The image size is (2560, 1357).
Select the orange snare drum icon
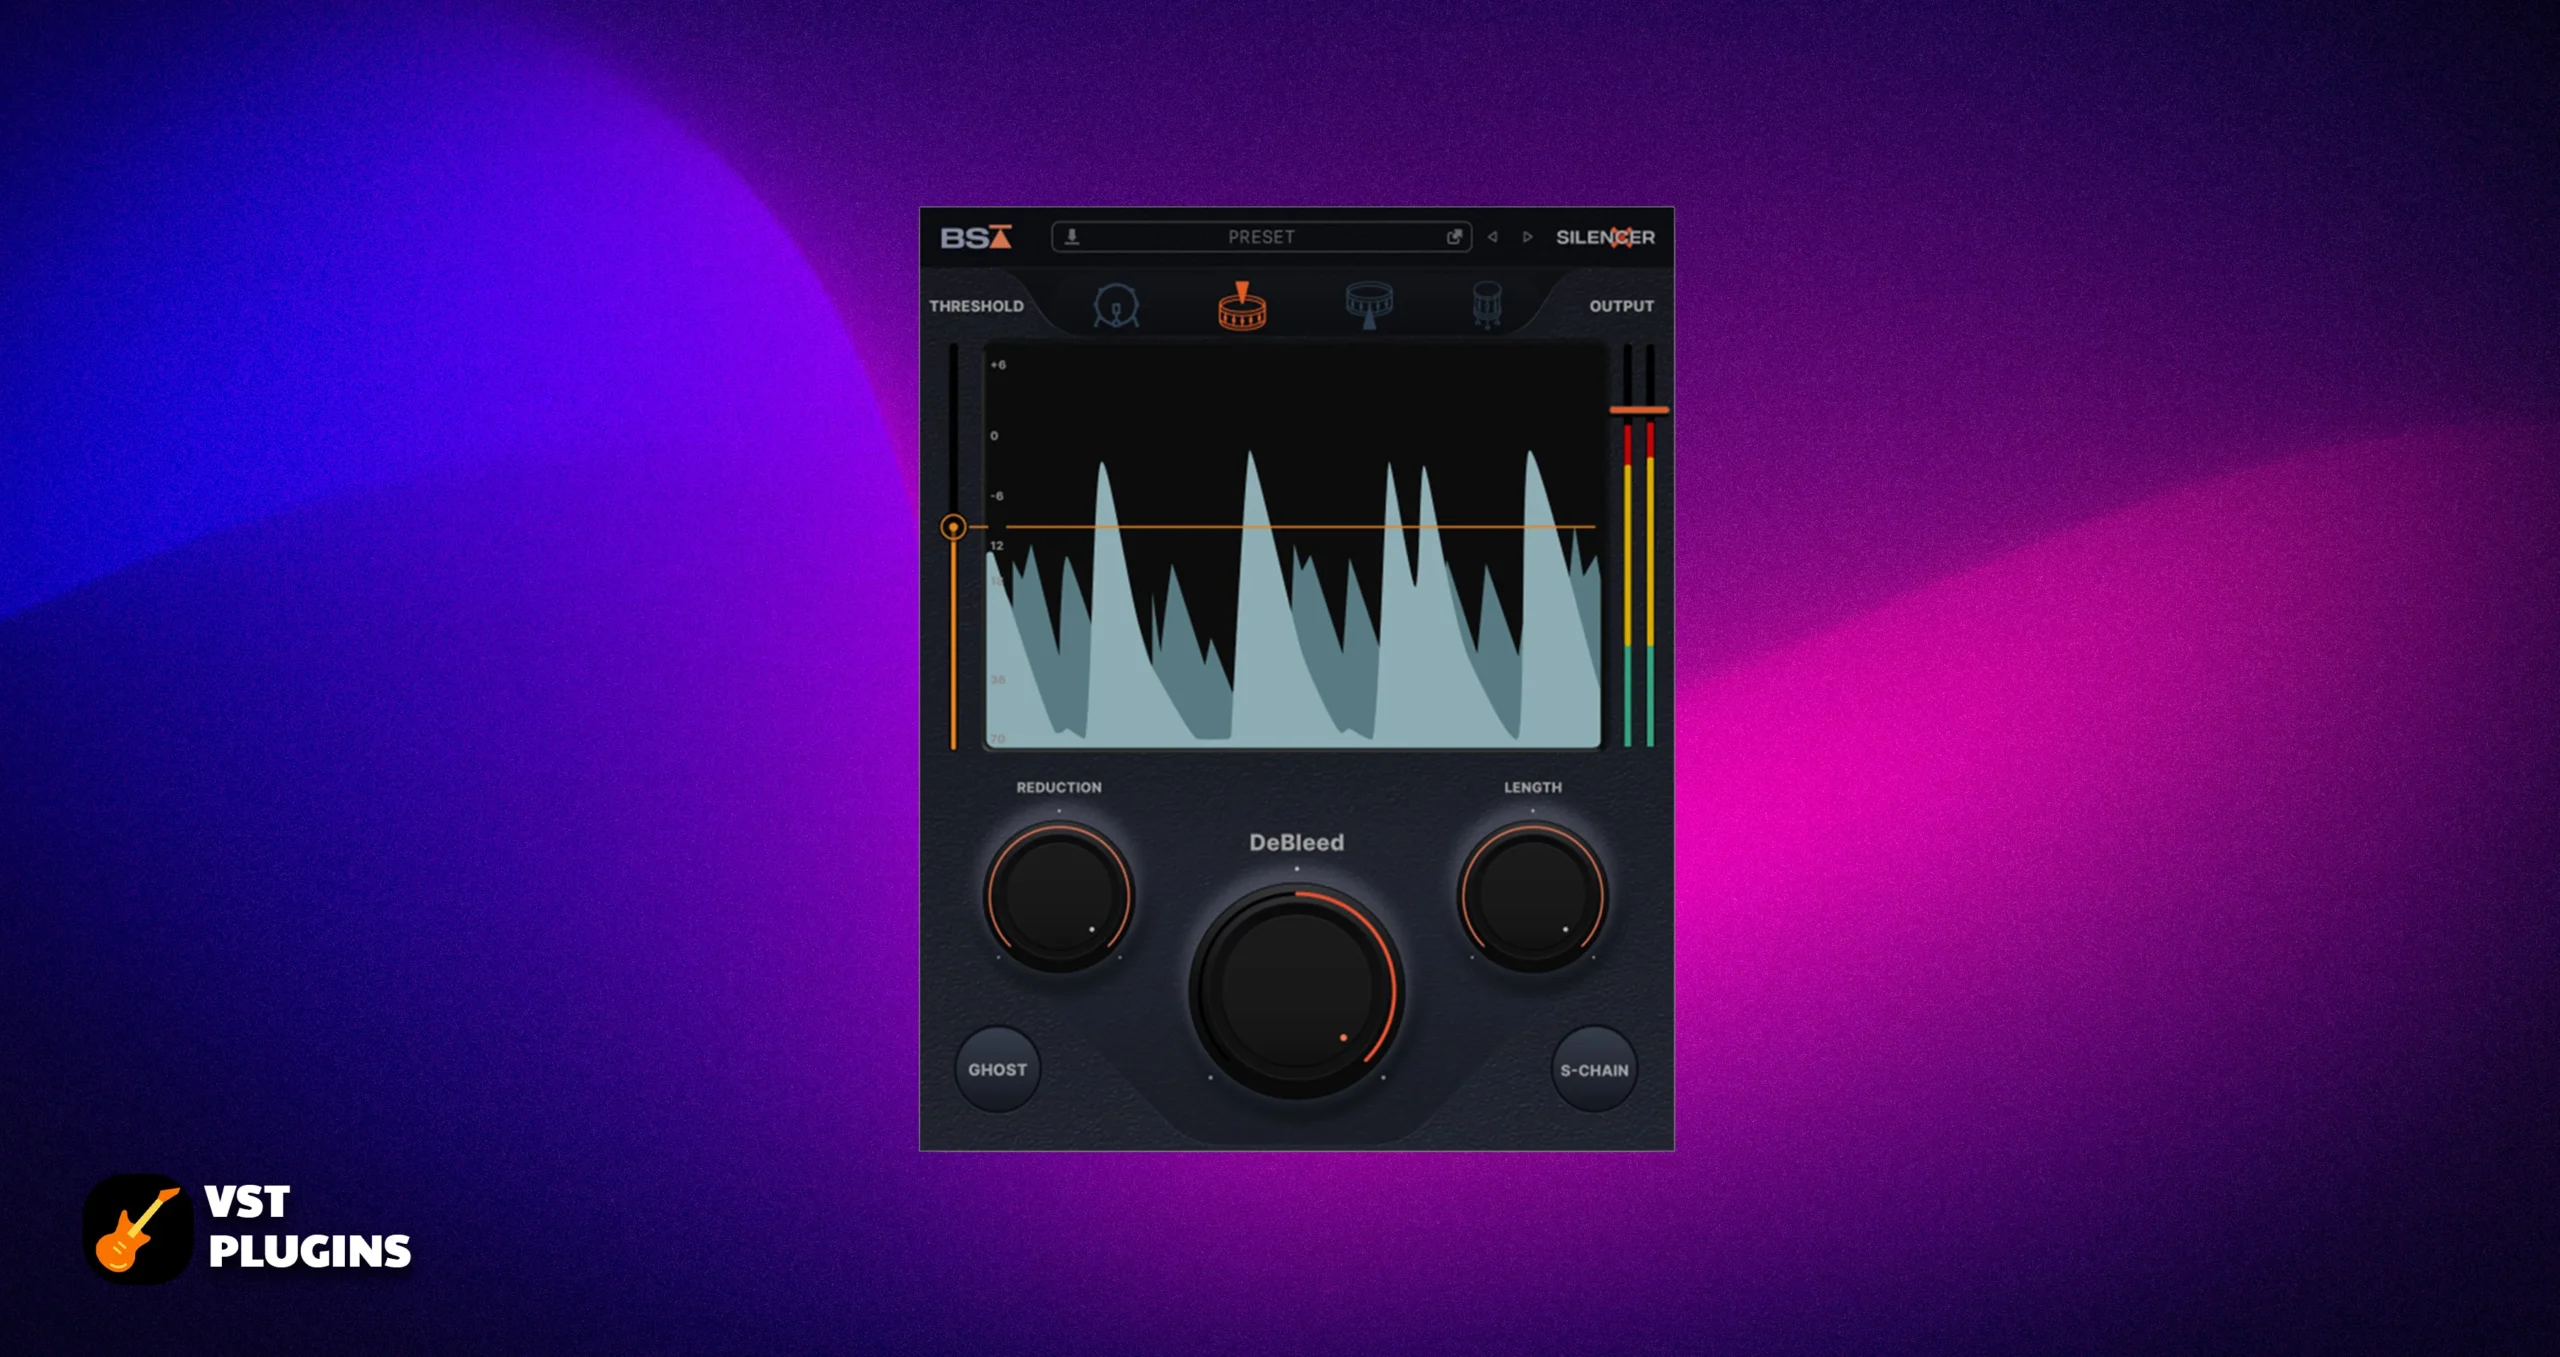pos(1242,306)
